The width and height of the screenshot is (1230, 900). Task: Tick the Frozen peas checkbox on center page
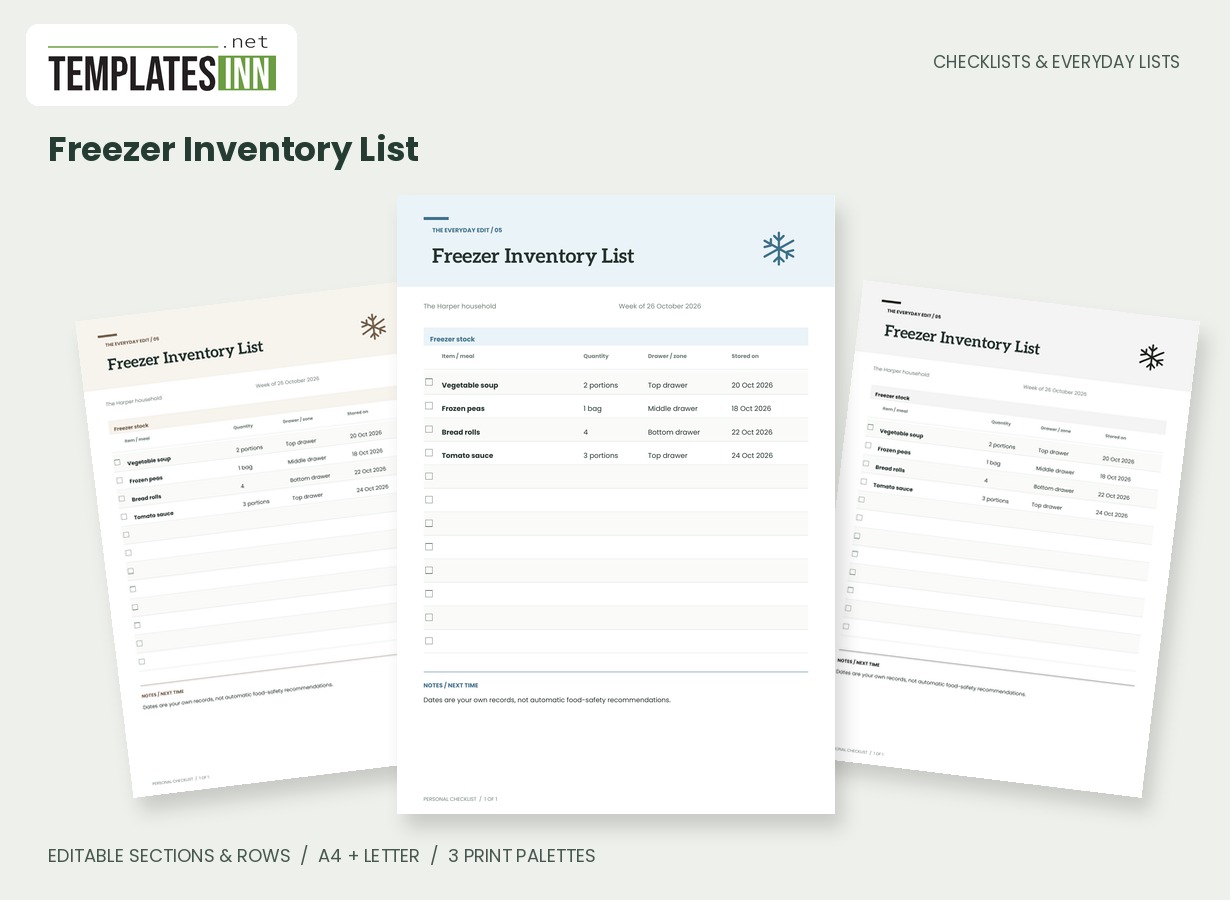429,406
